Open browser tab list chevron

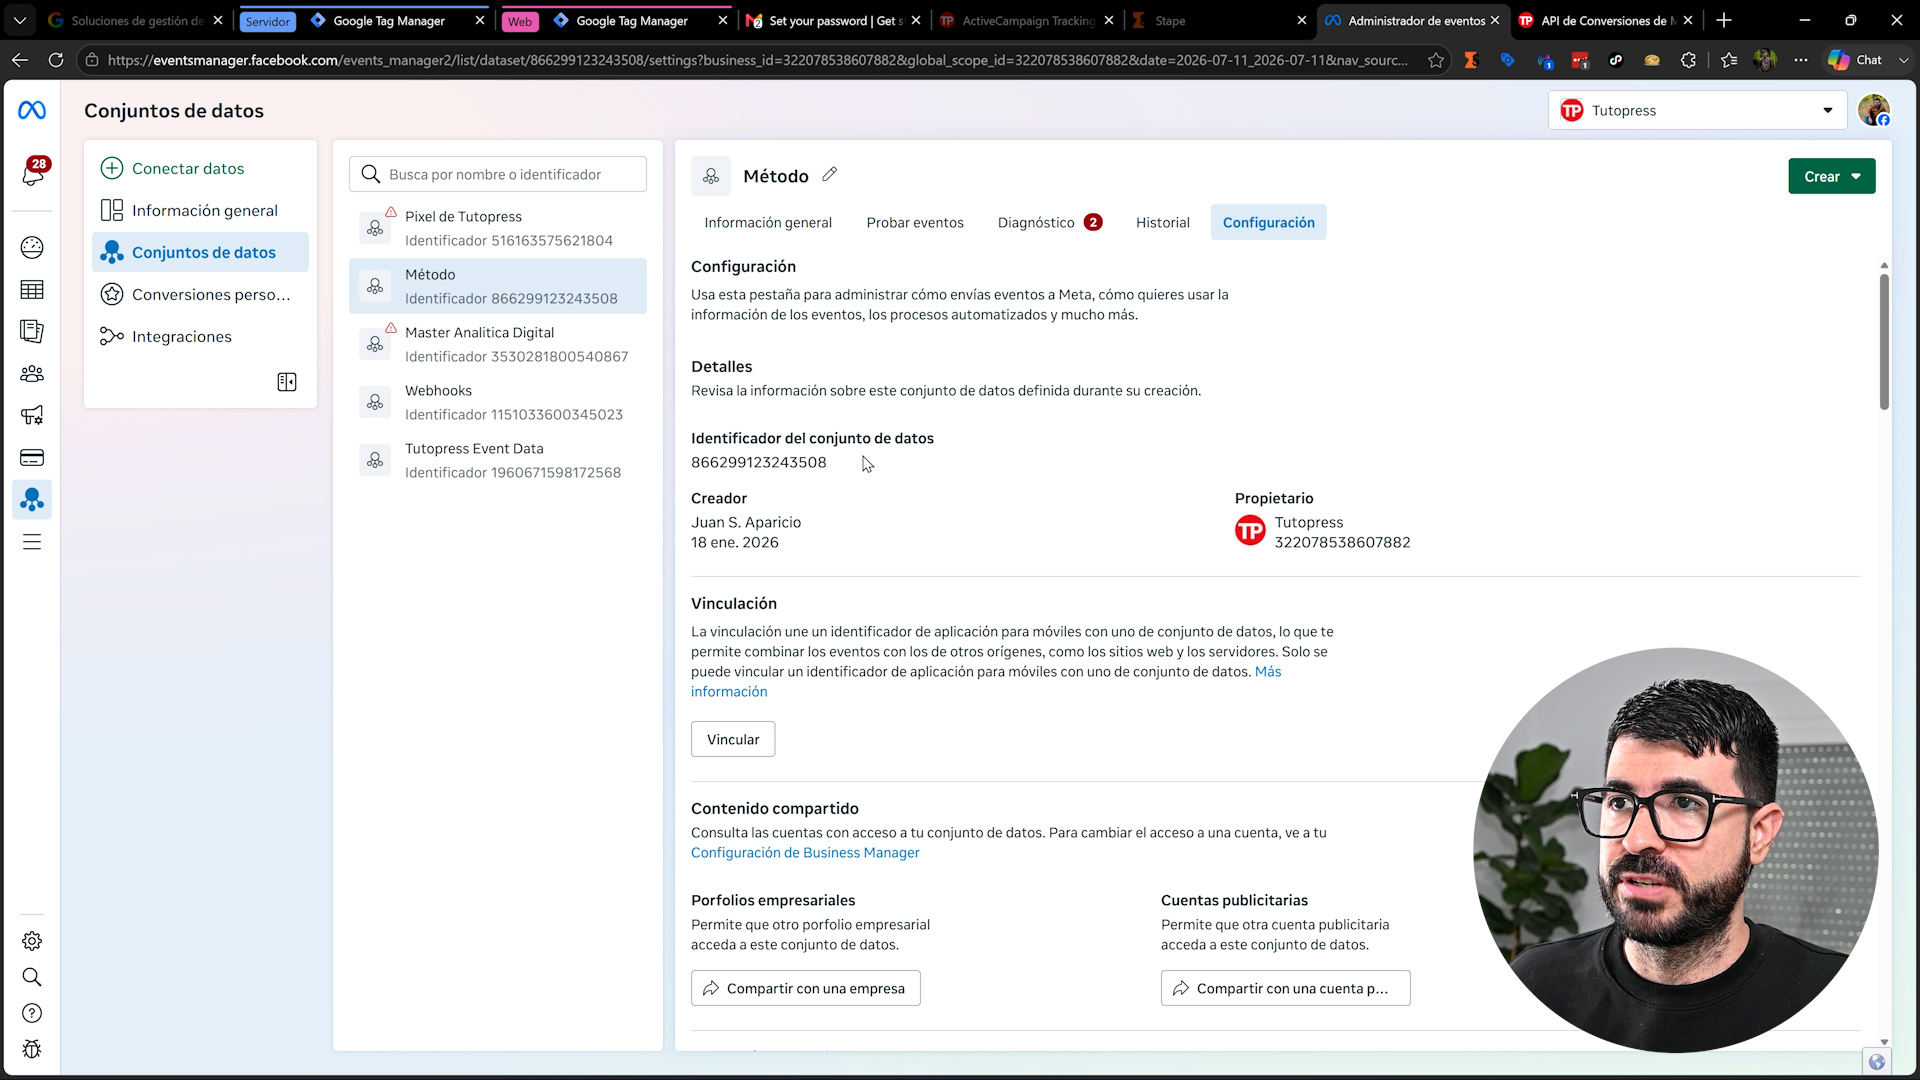click(20, 20)
